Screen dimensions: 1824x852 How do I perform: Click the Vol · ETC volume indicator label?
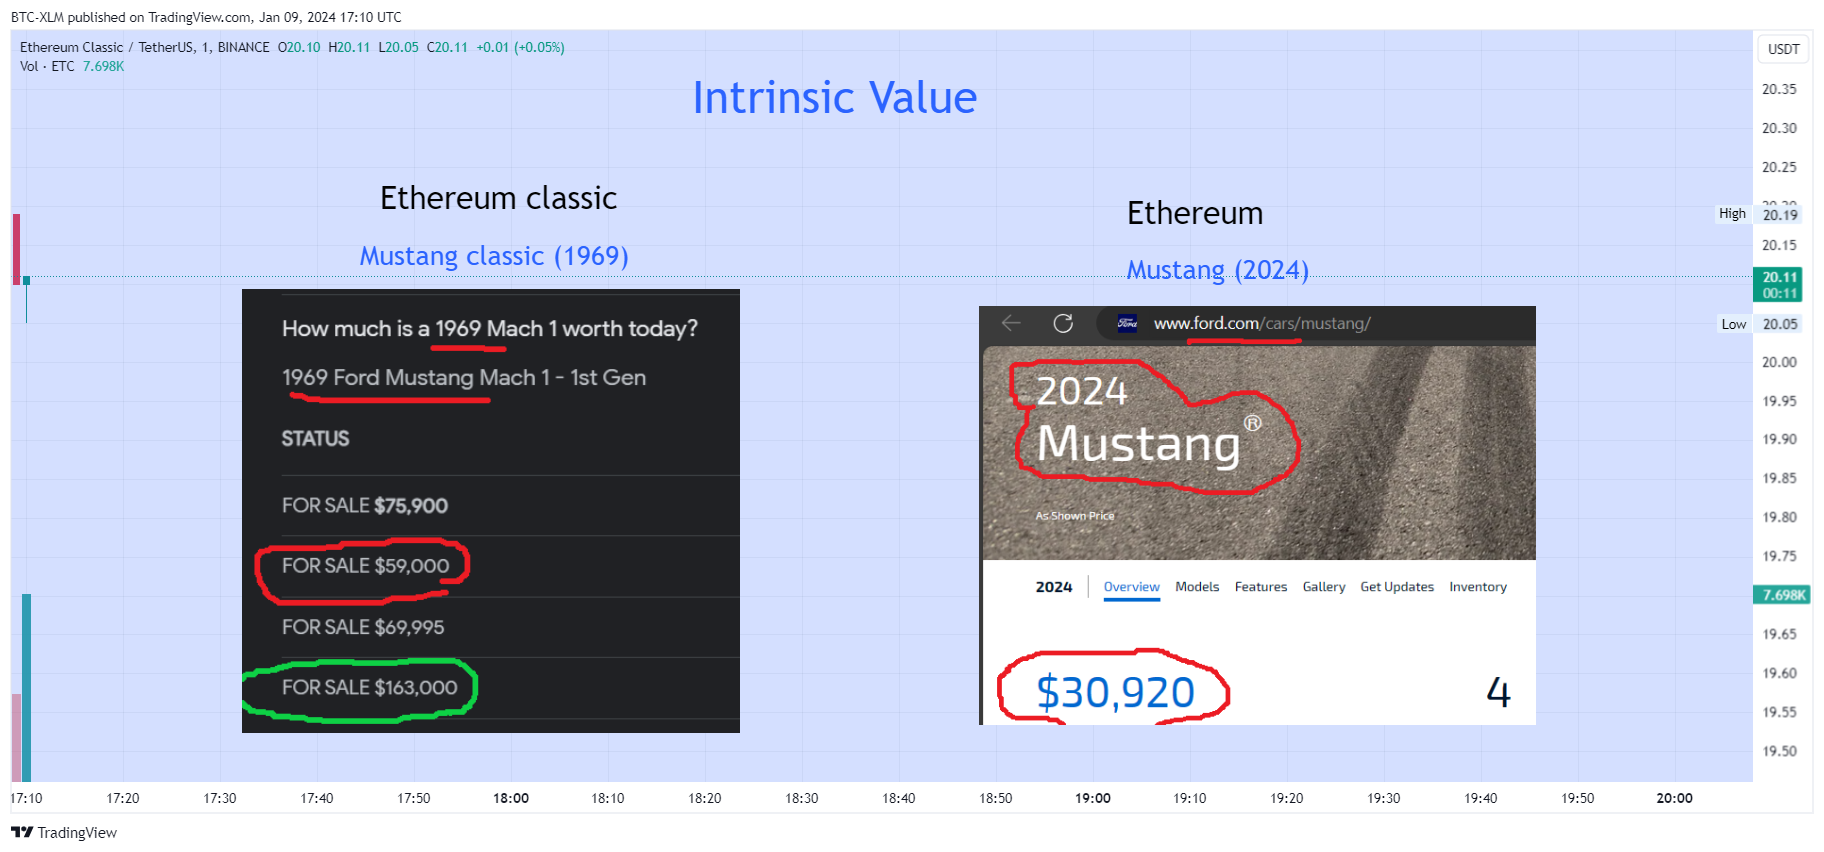[x=47, y=66]
